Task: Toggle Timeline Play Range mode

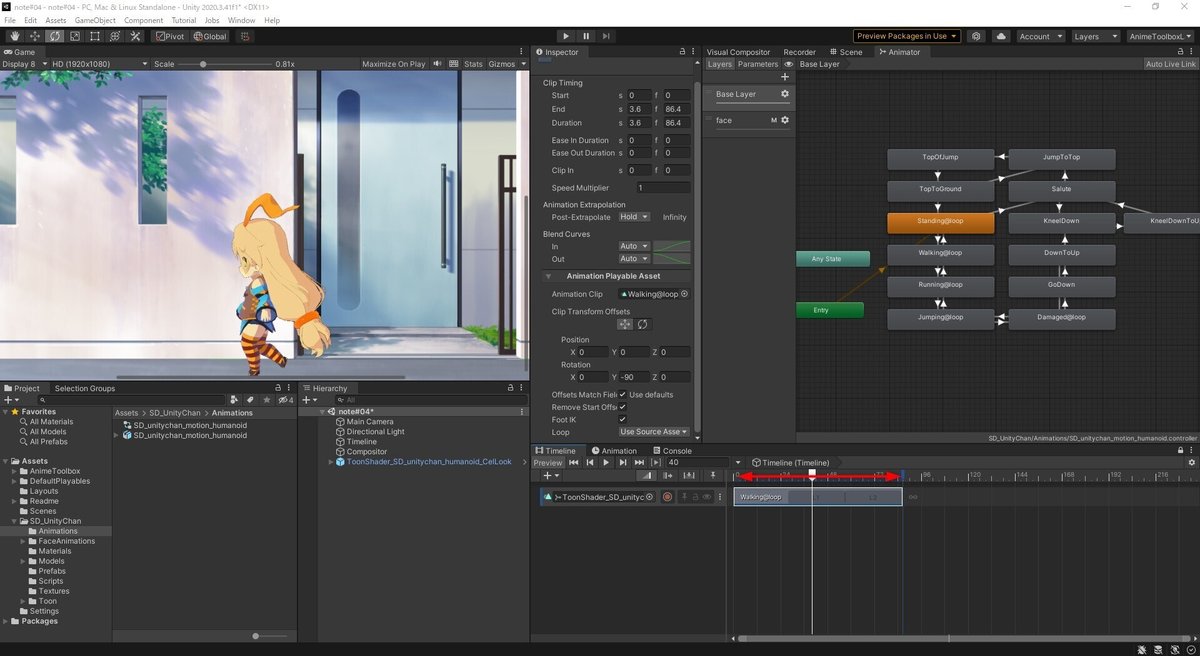Action: pos(656,463)
